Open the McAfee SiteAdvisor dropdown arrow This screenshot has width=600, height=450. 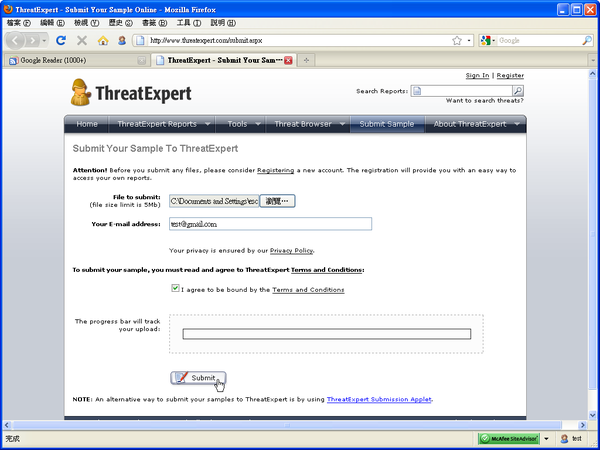point(546,439)
